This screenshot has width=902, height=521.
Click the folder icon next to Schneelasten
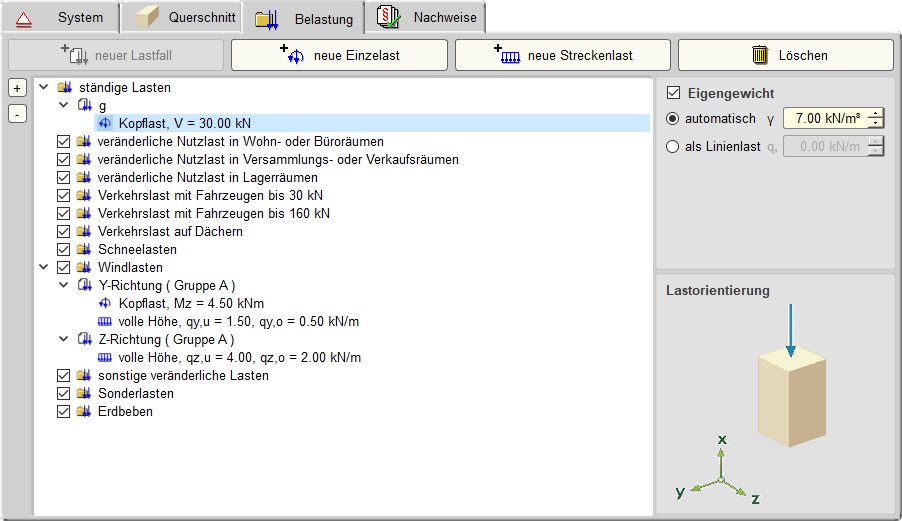pyautogui.click(x=85, y=249)
